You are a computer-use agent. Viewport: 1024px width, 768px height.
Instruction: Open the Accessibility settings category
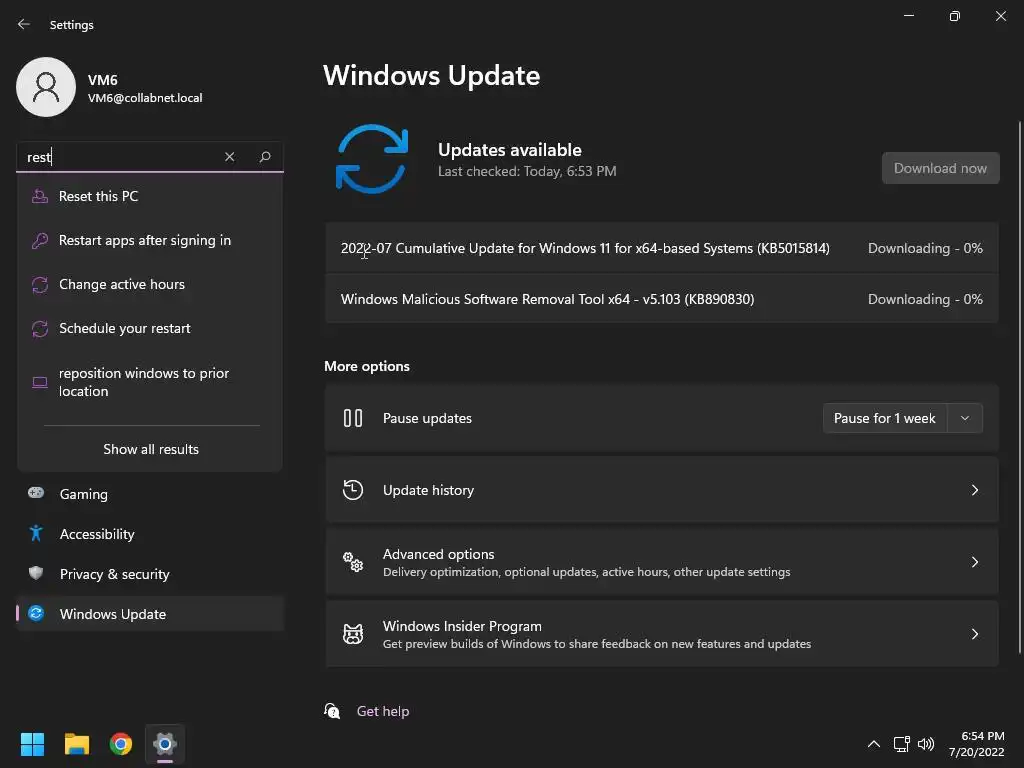(150, 534)
